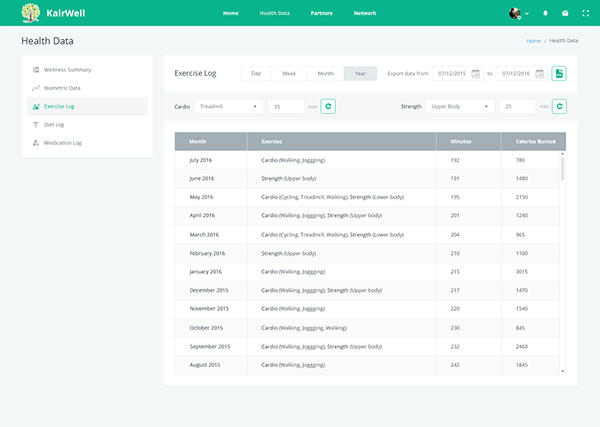This screenshot has width=600, height=427.
Task: Click the Cardio refresh button
Action: pos(328,106)
